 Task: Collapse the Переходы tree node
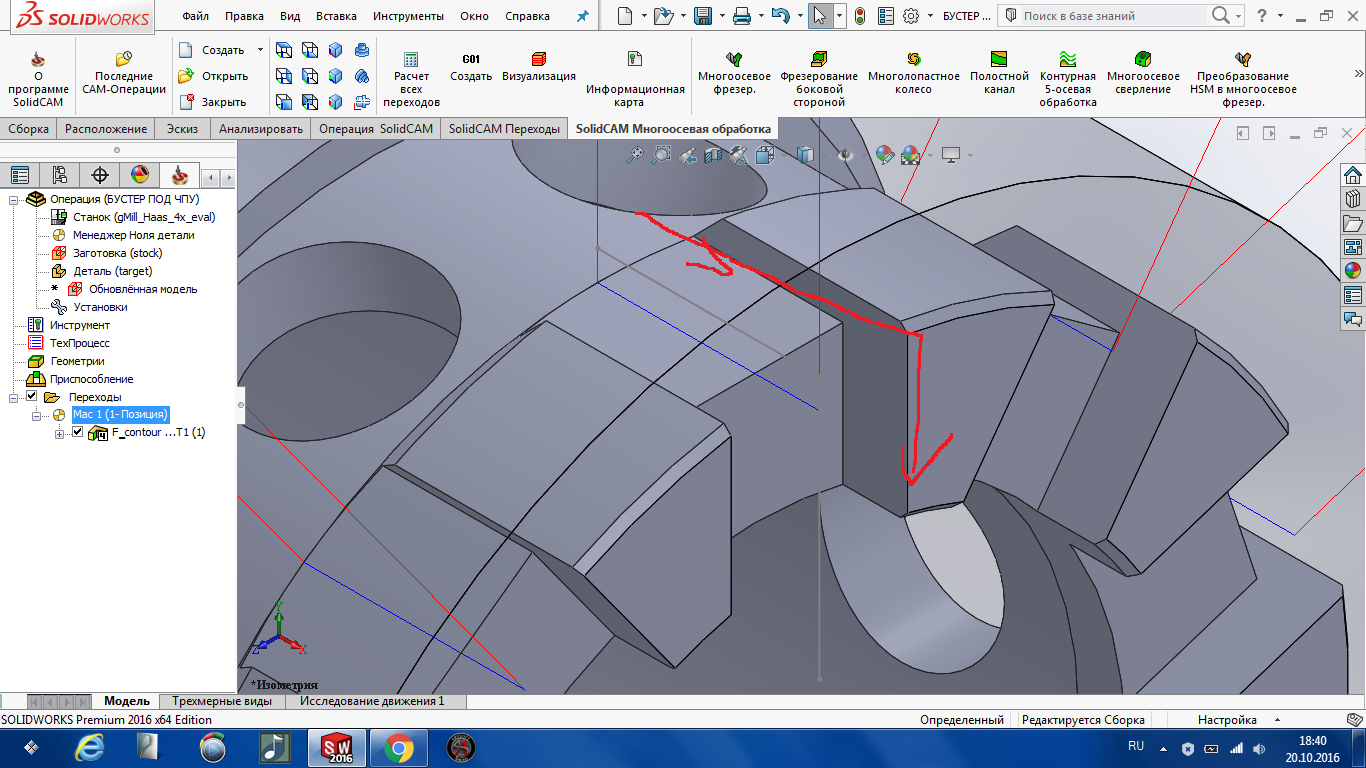click(14, 397)
